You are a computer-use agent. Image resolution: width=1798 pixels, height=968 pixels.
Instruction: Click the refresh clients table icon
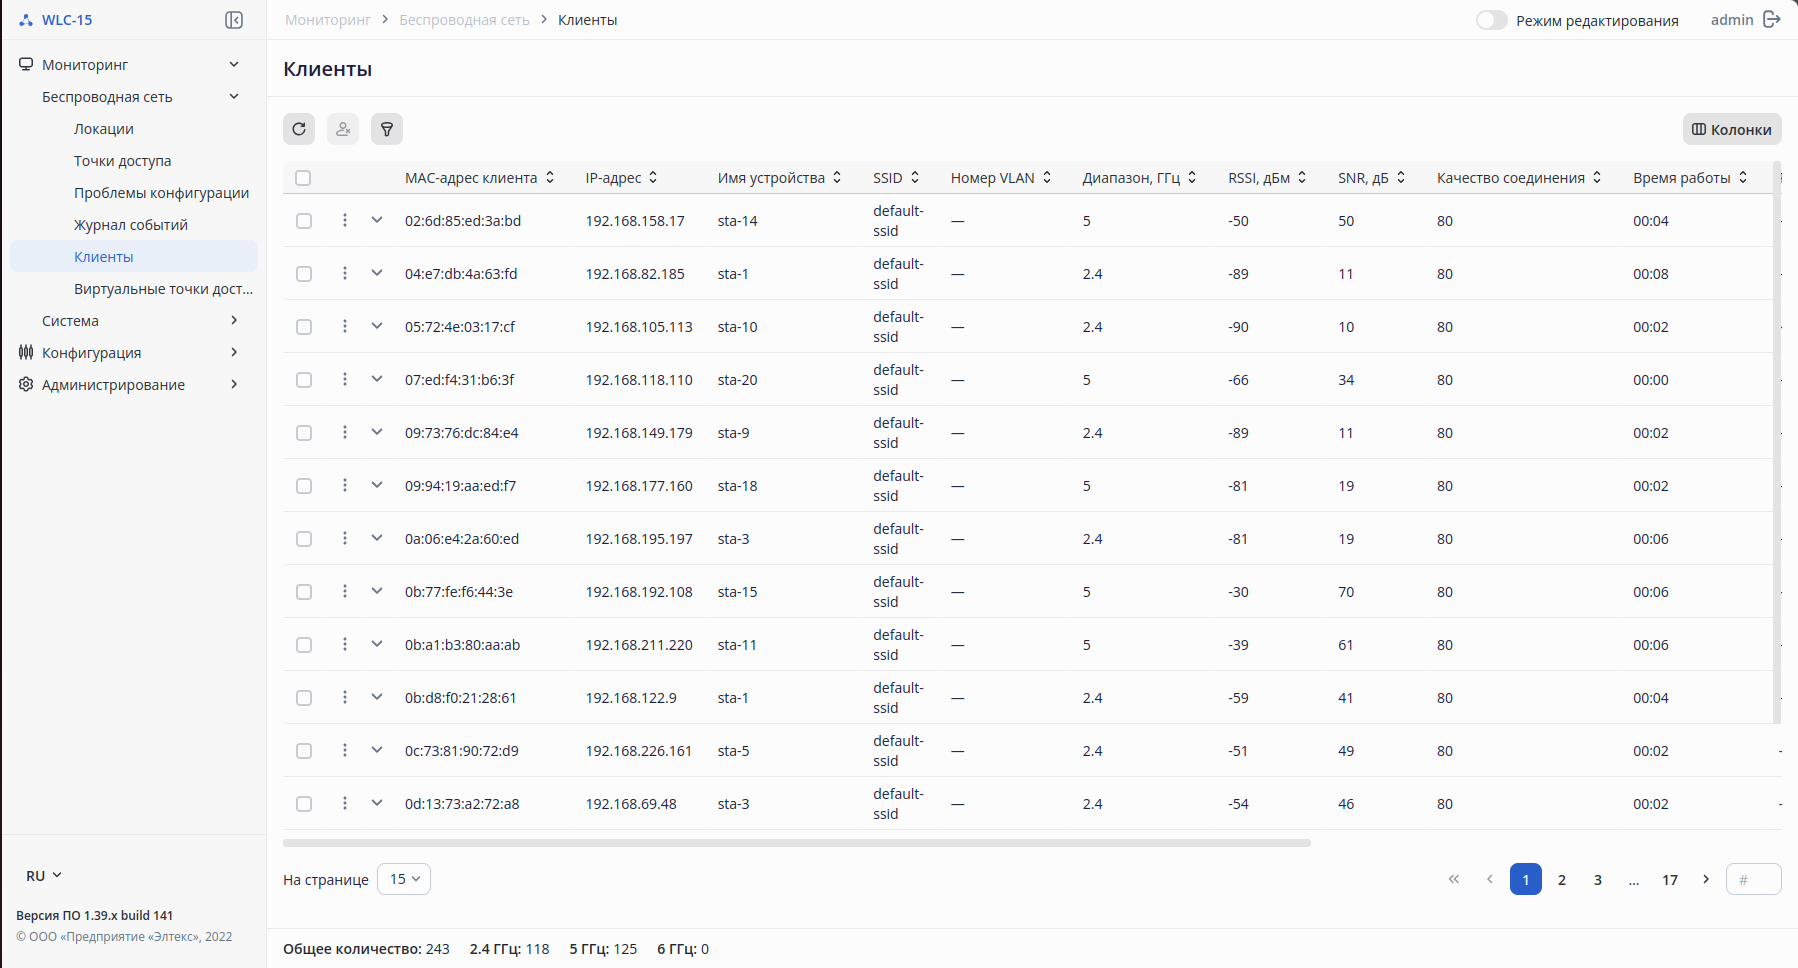pos(299,129)
